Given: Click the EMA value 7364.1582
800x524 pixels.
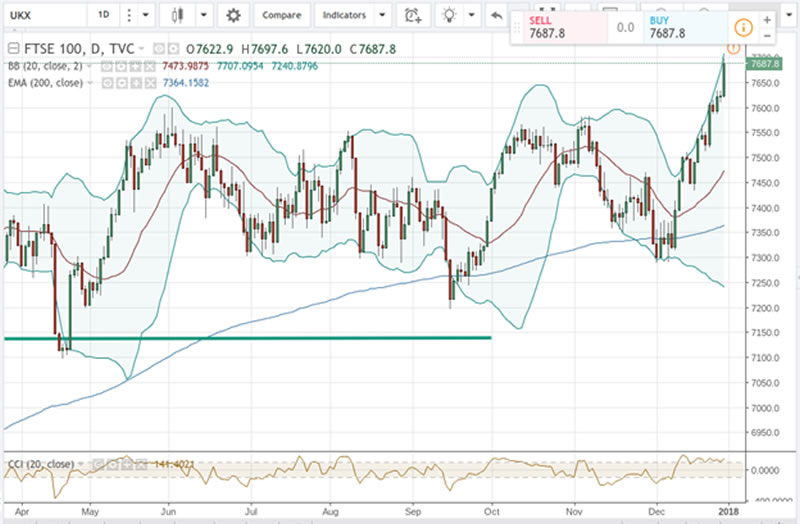Looking at the screenshot, I should click(x=186, y=83).
